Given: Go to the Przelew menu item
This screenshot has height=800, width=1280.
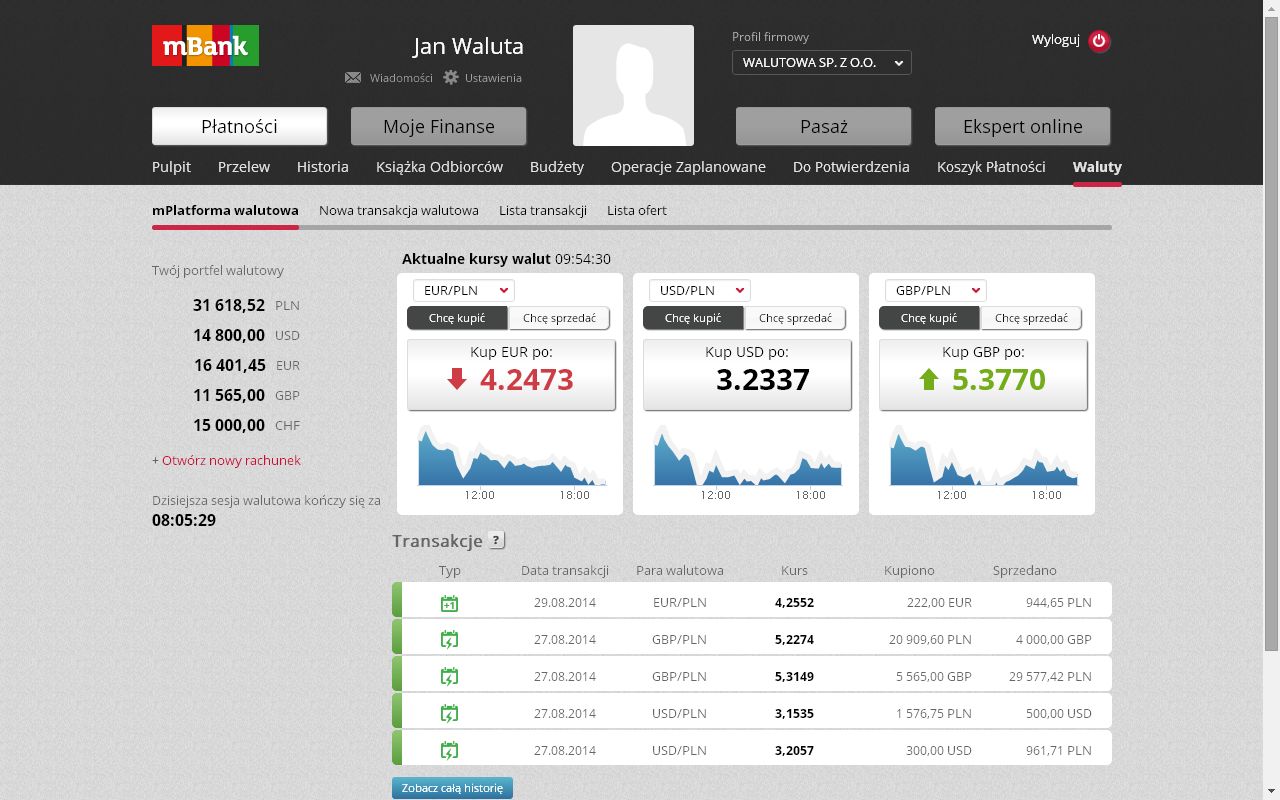Looking at the screenshot, I should 244,167.
